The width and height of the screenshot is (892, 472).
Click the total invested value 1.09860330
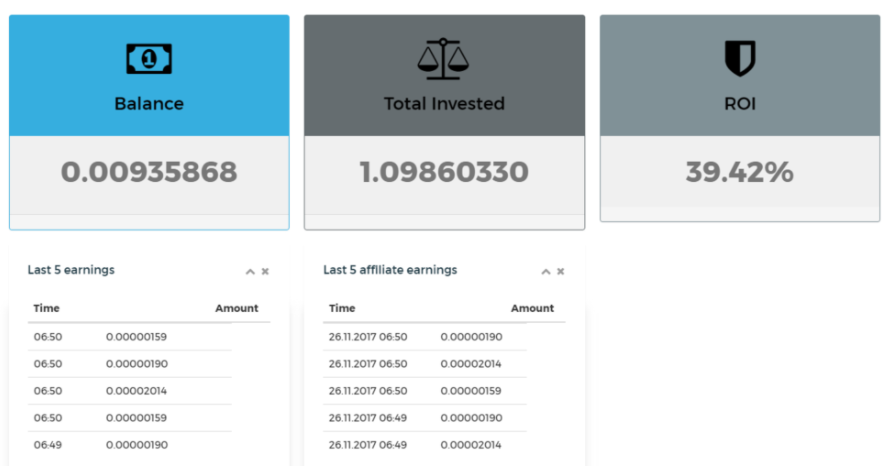(444, 172)
